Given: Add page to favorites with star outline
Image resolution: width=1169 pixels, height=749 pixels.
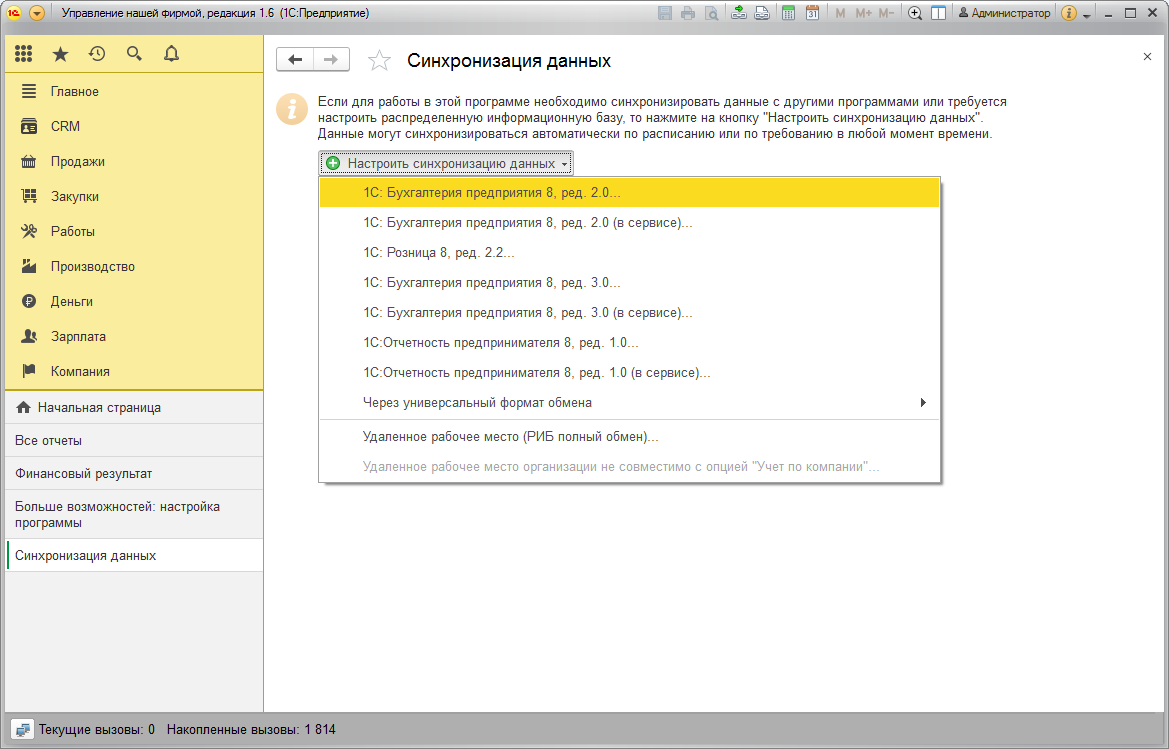Looking at the screenshot, I should point(379,60).
